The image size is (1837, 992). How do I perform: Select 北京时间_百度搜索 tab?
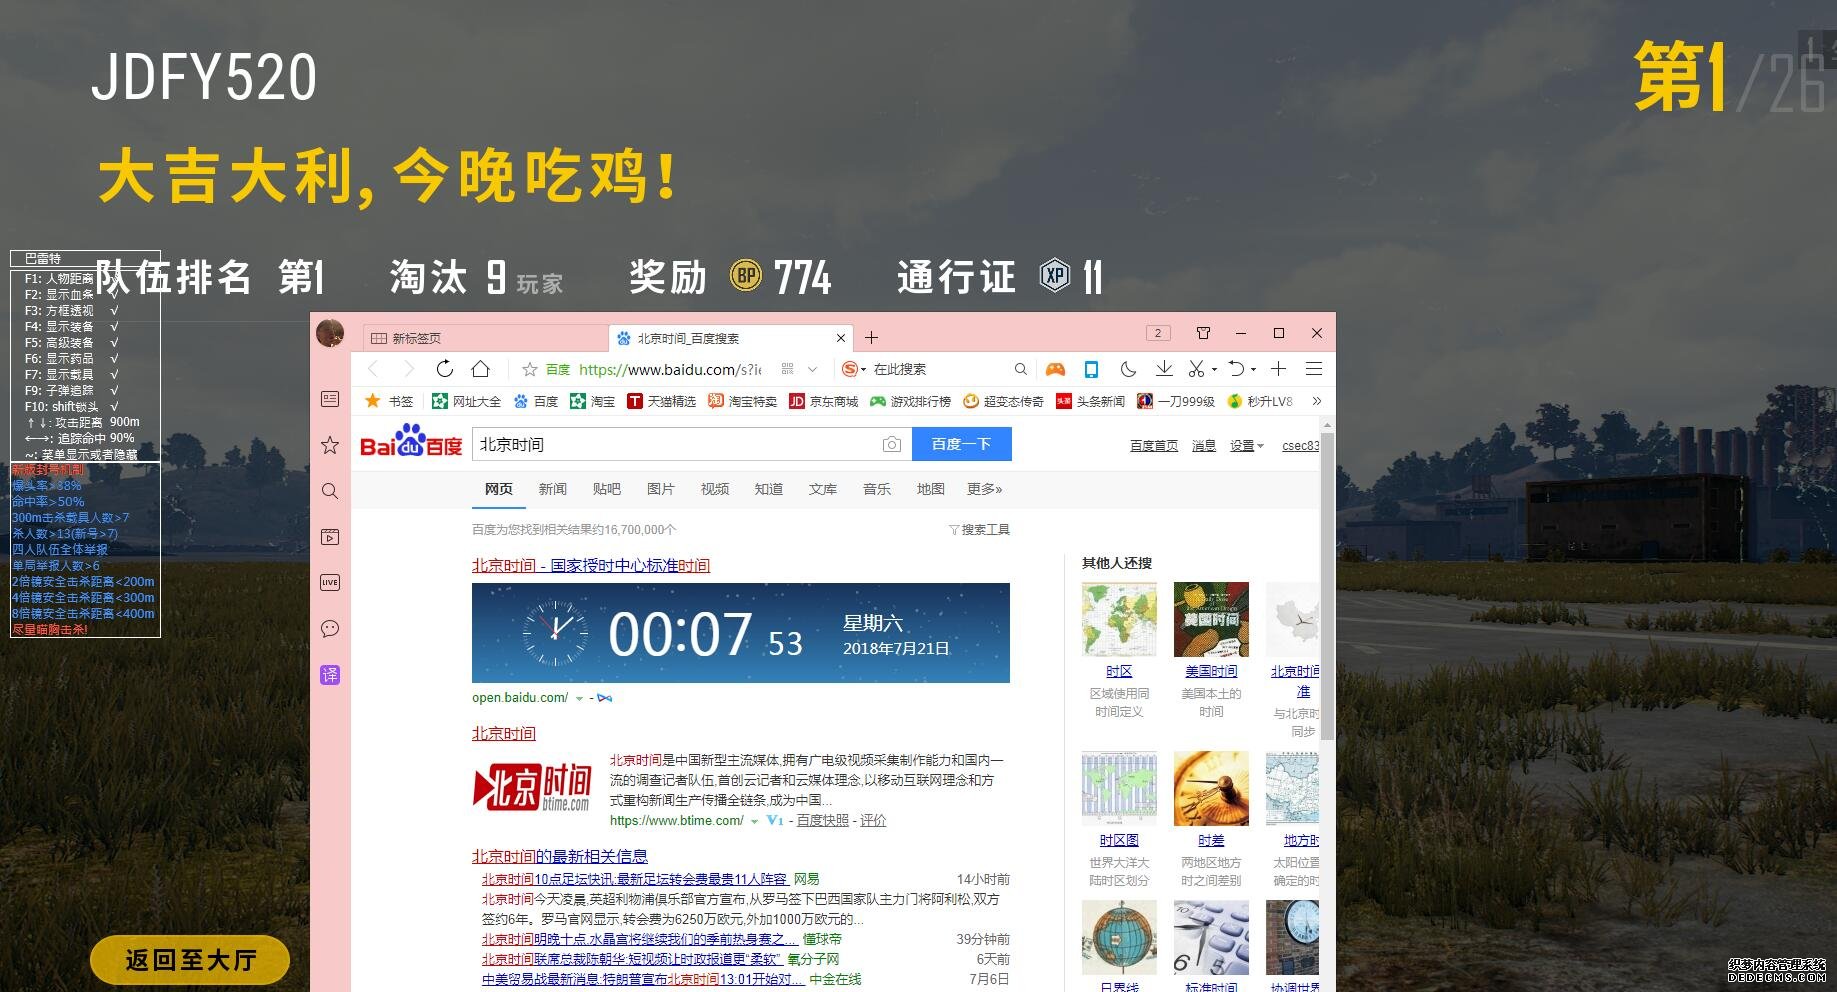(731, 338)
